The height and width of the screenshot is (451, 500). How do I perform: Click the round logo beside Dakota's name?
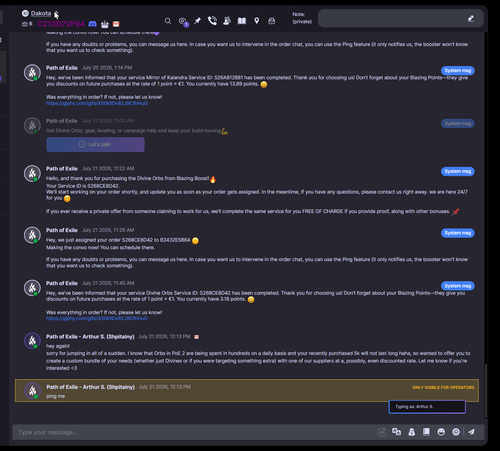(25, 13)
